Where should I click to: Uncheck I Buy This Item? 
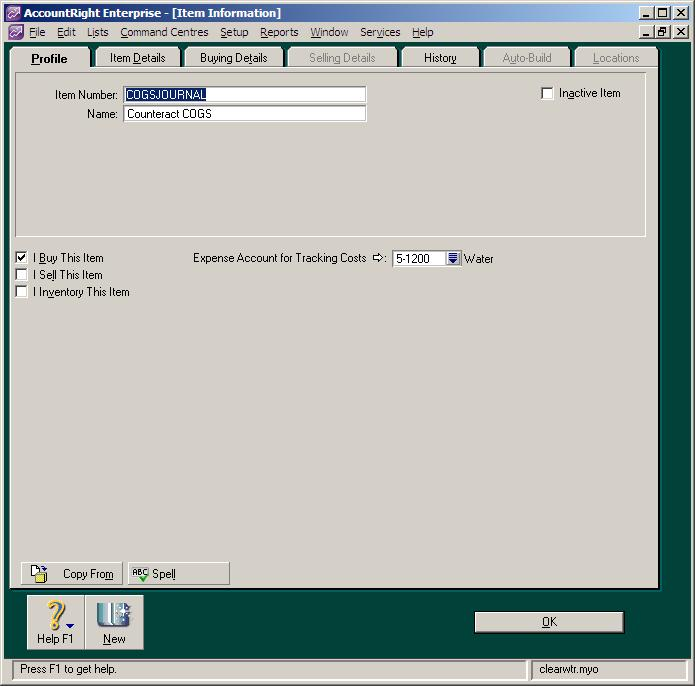pyautogui.click(x=21, y=257)
